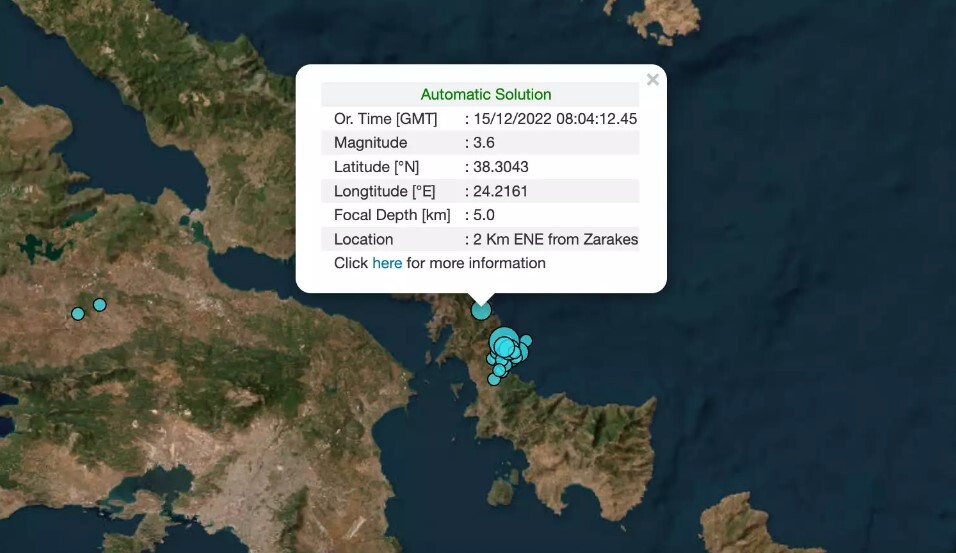Select the easternmost small marker in the cluster
Viewport: 956px width, 553px height.
point(526,341)
